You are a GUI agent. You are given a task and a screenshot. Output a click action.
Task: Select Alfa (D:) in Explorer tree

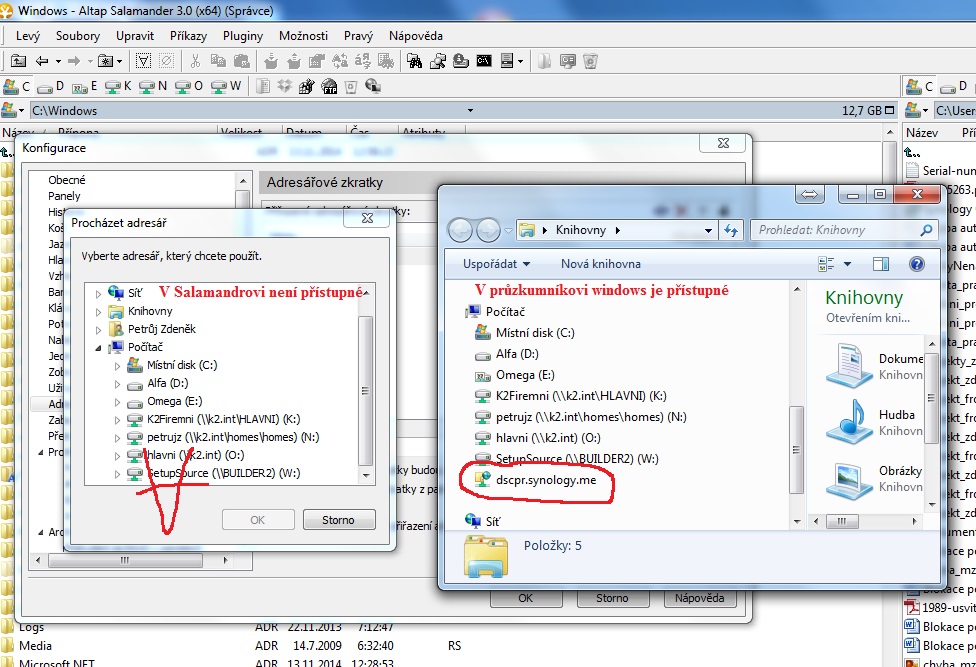[517, 354]
